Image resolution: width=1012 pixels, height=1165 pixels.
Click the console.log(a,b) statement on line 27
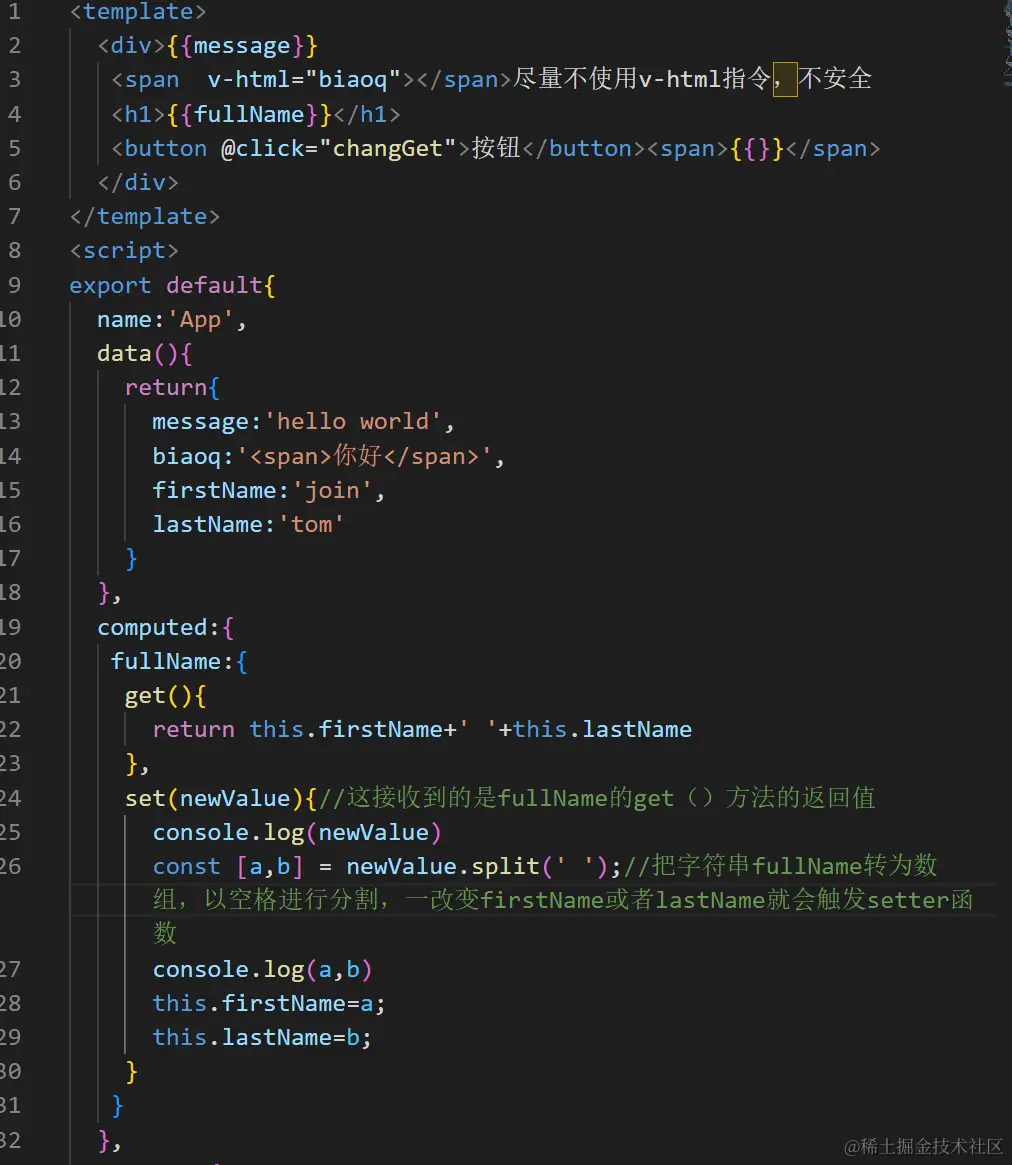pyautogui.click(x=262, y=969)
